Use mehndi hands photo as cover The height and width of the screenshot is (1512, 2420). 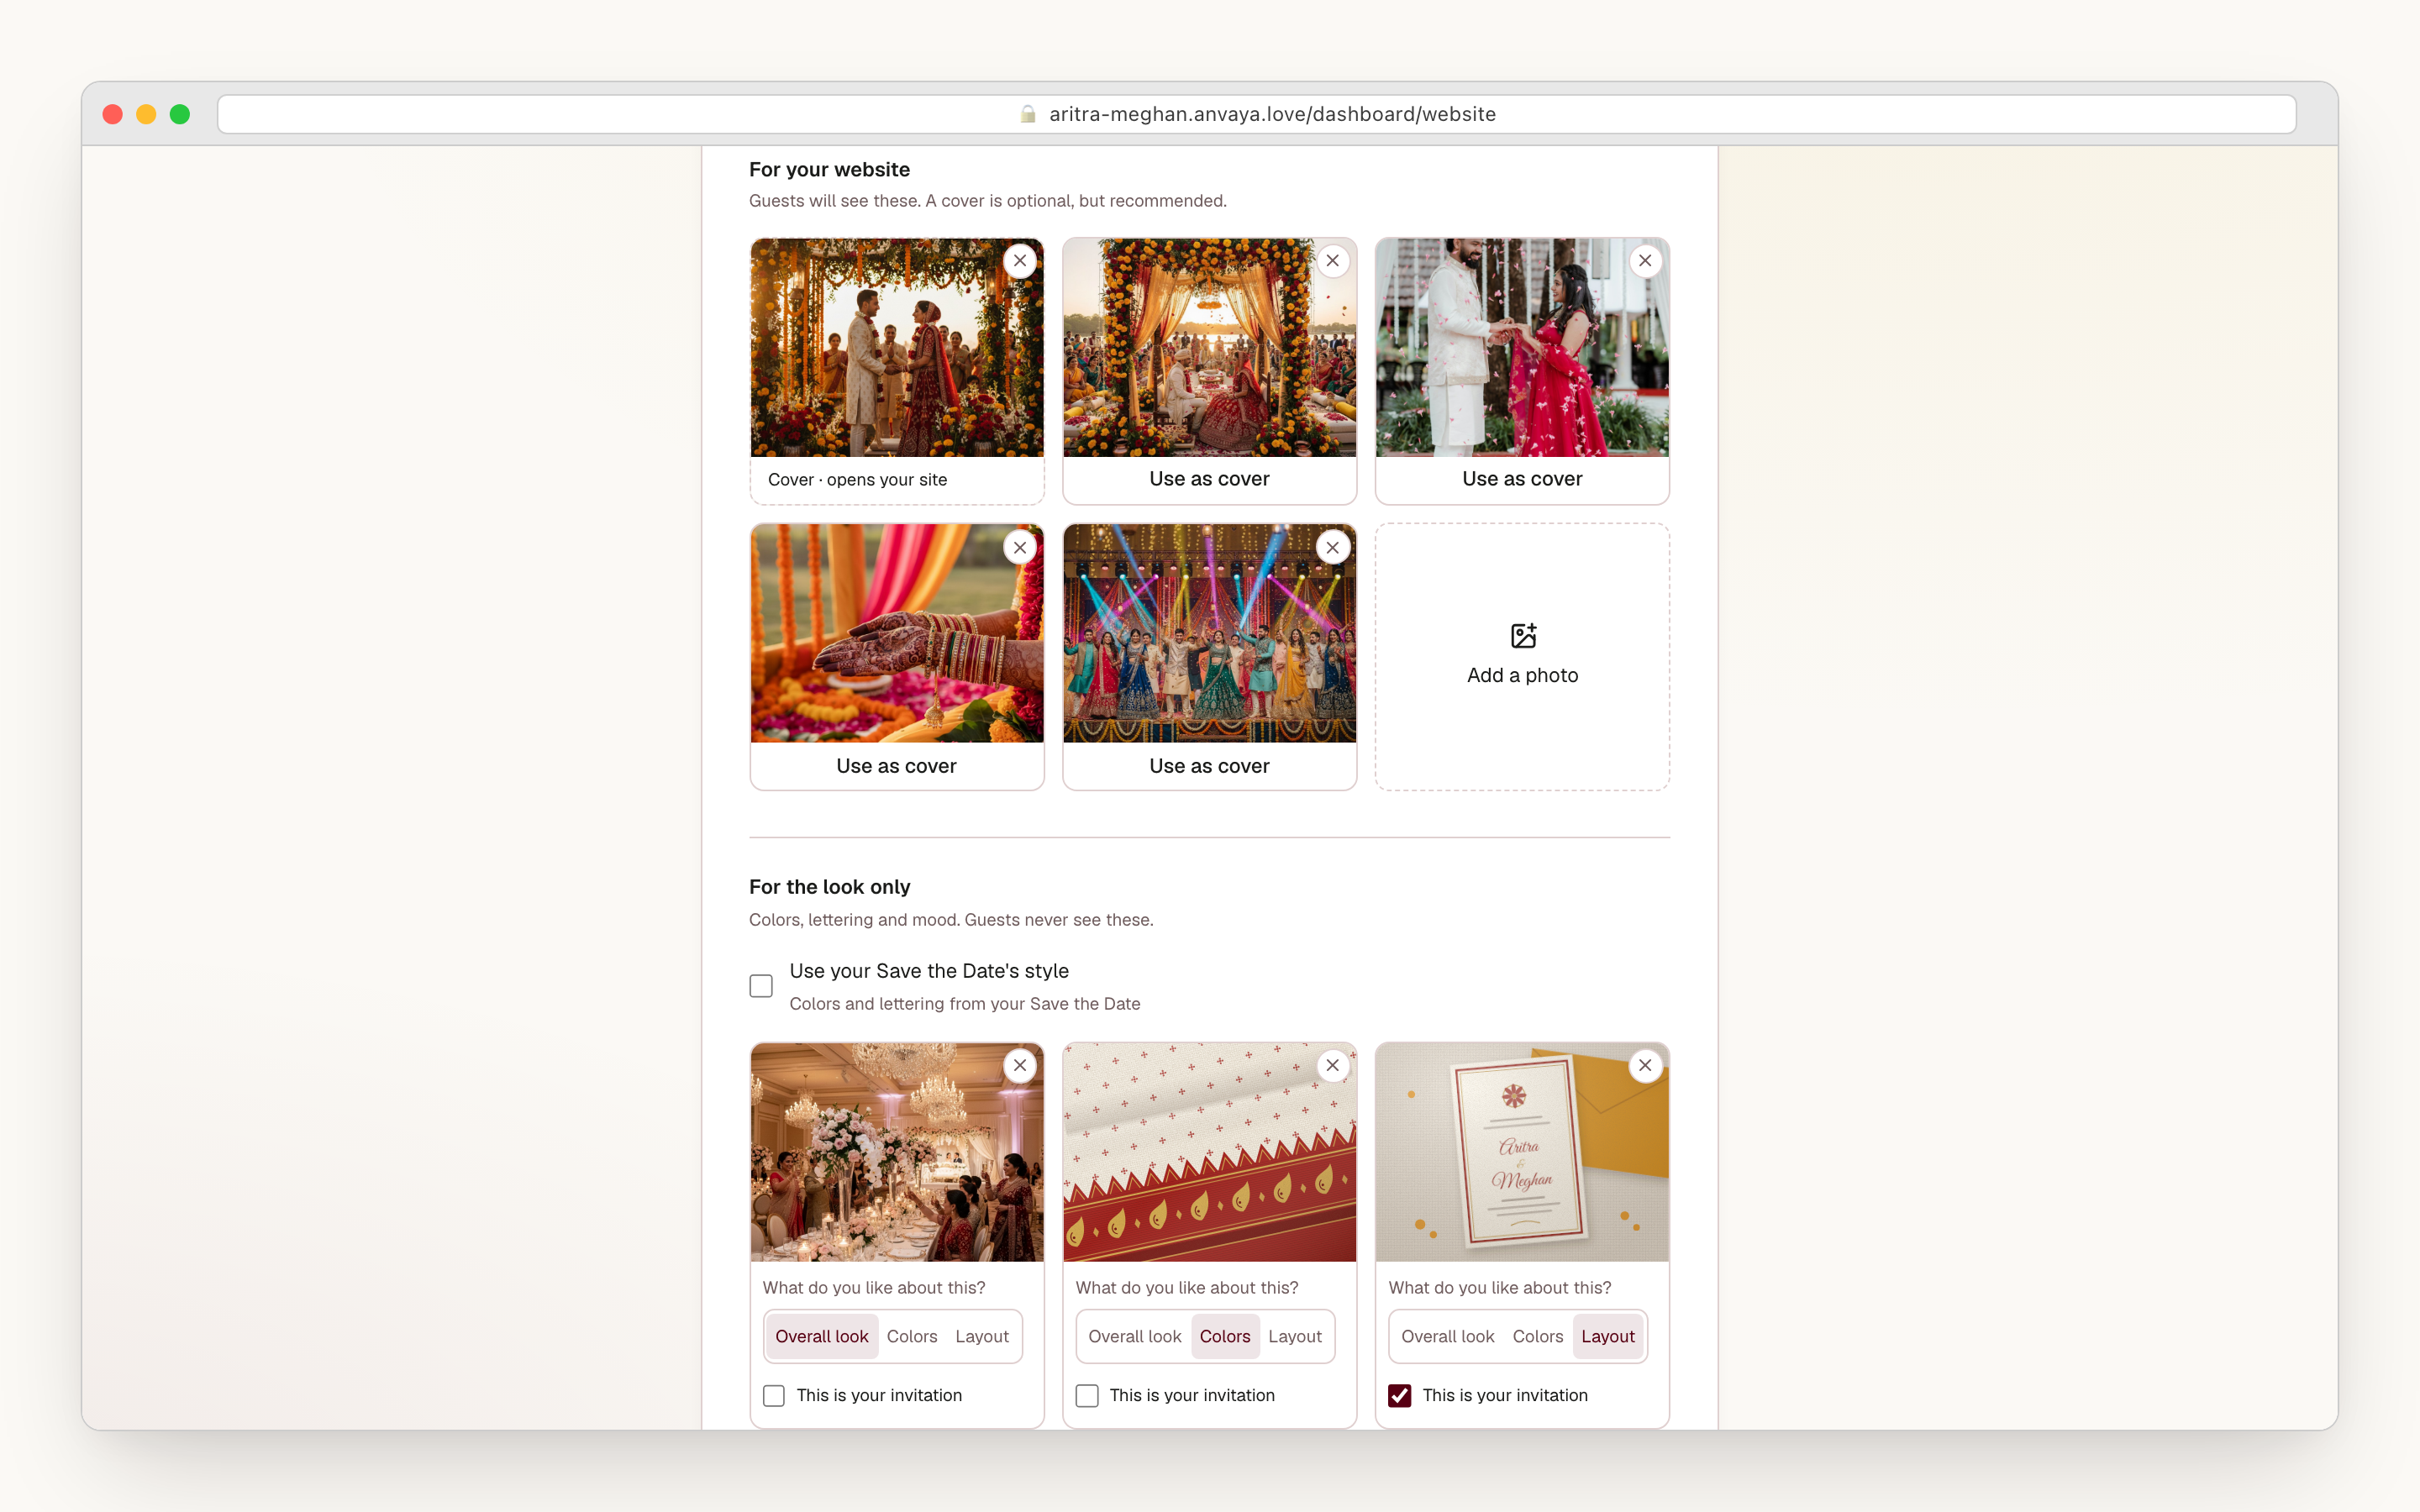pos(896,766)
